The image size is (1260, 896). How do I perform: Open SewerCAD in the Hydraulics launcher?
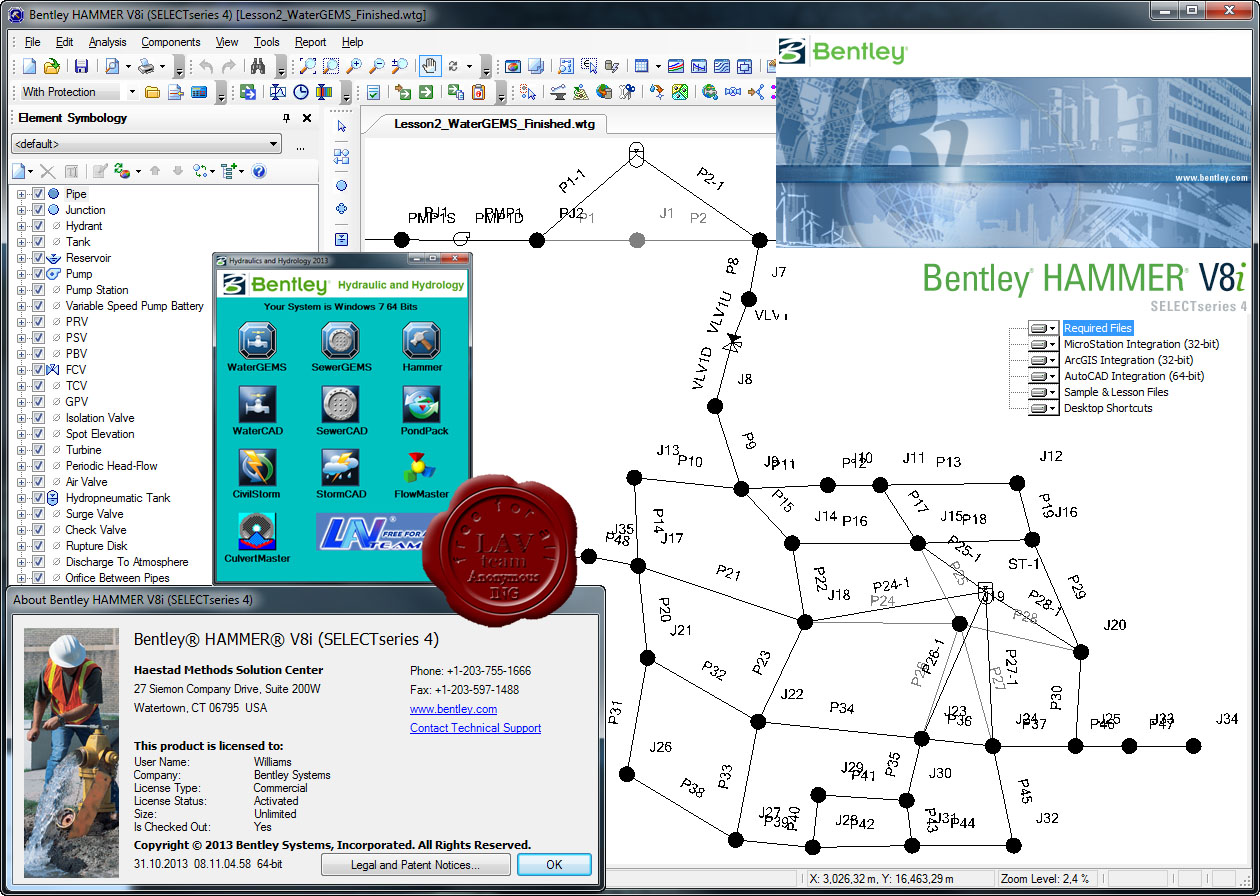pos(341,405)
